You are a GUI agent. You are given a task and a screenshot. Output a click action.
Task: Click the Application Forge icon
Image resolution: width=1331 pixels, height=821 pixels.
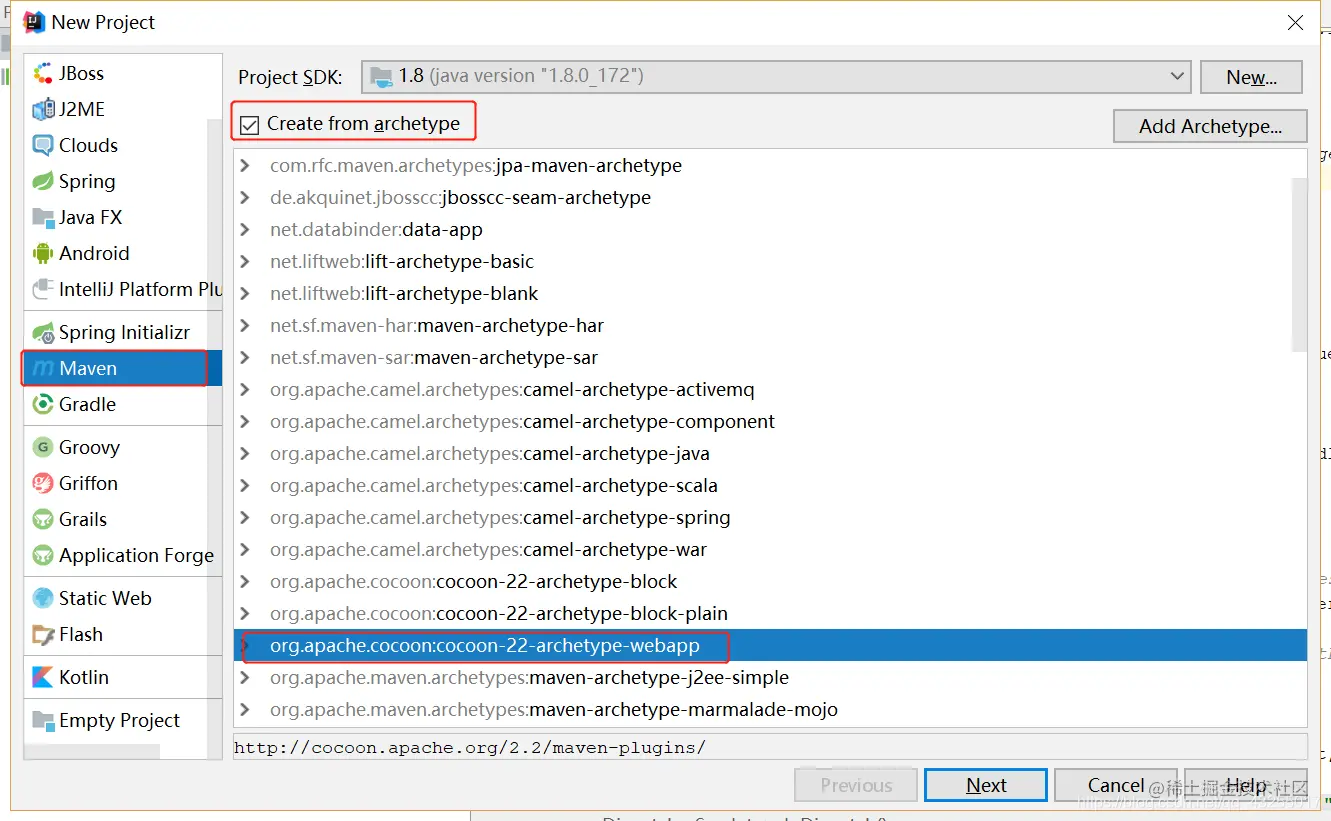coord(42,555)
